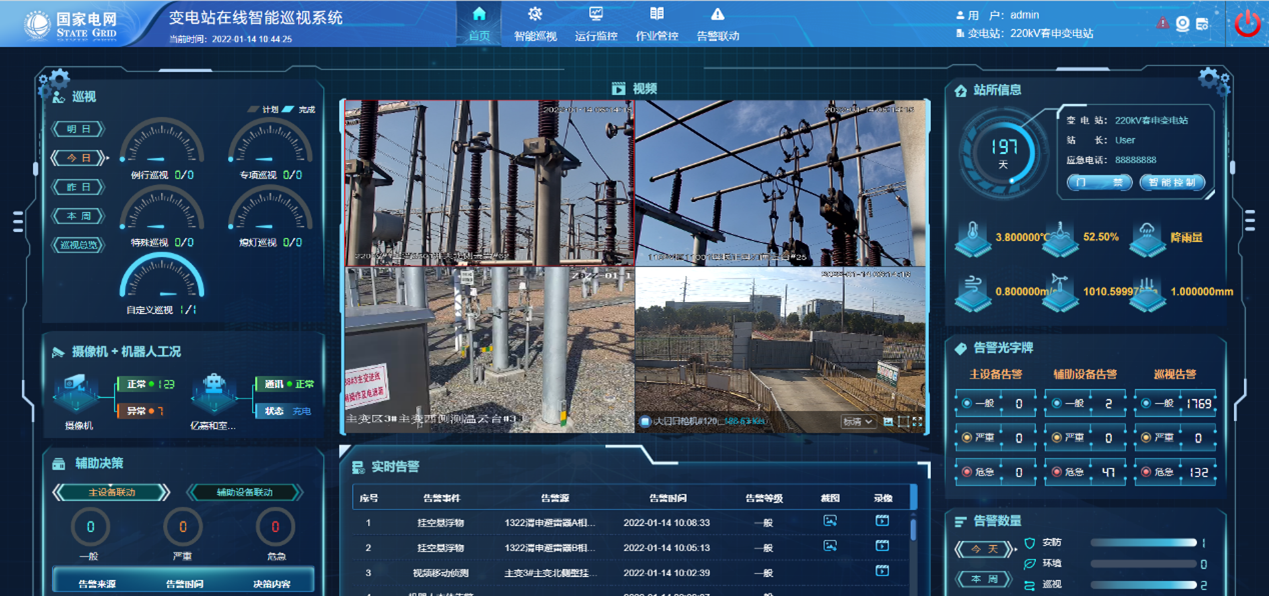This screenshot has height=596, width=1269.
Task: Click the gear icon on 巡视 panel
Action: [54, 83]
